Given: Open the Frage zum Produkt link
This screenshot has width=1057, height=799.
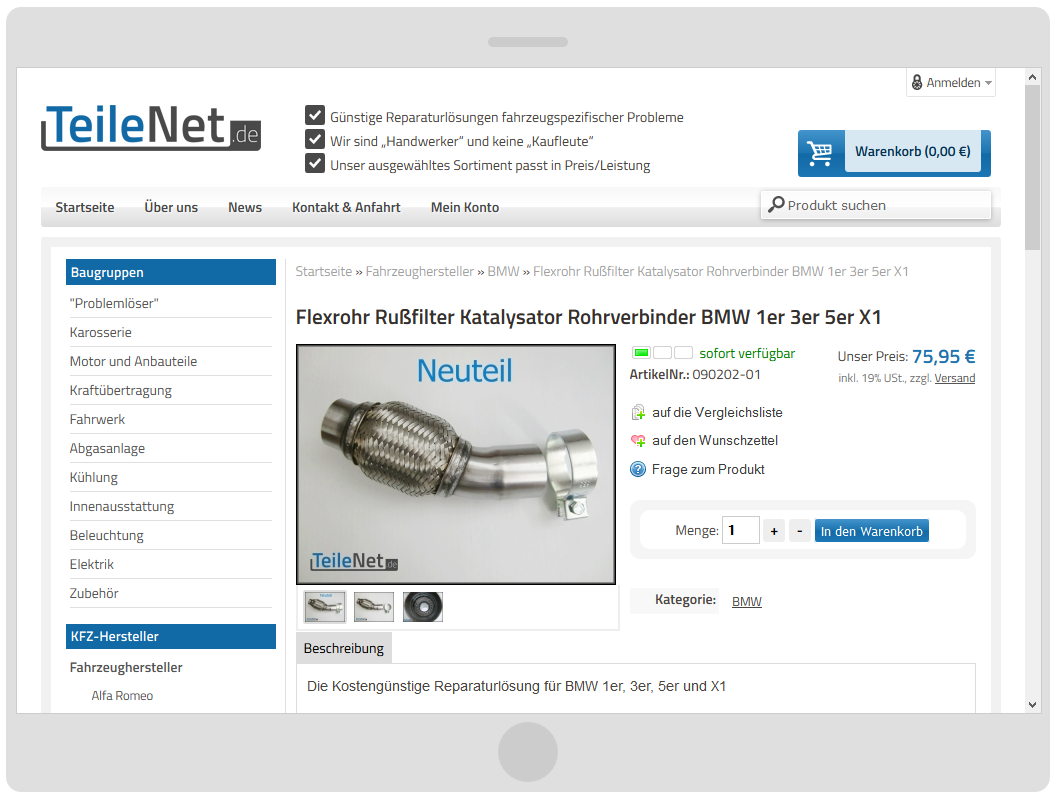Looking at the screenshot, I should click(x=708, y=469).
